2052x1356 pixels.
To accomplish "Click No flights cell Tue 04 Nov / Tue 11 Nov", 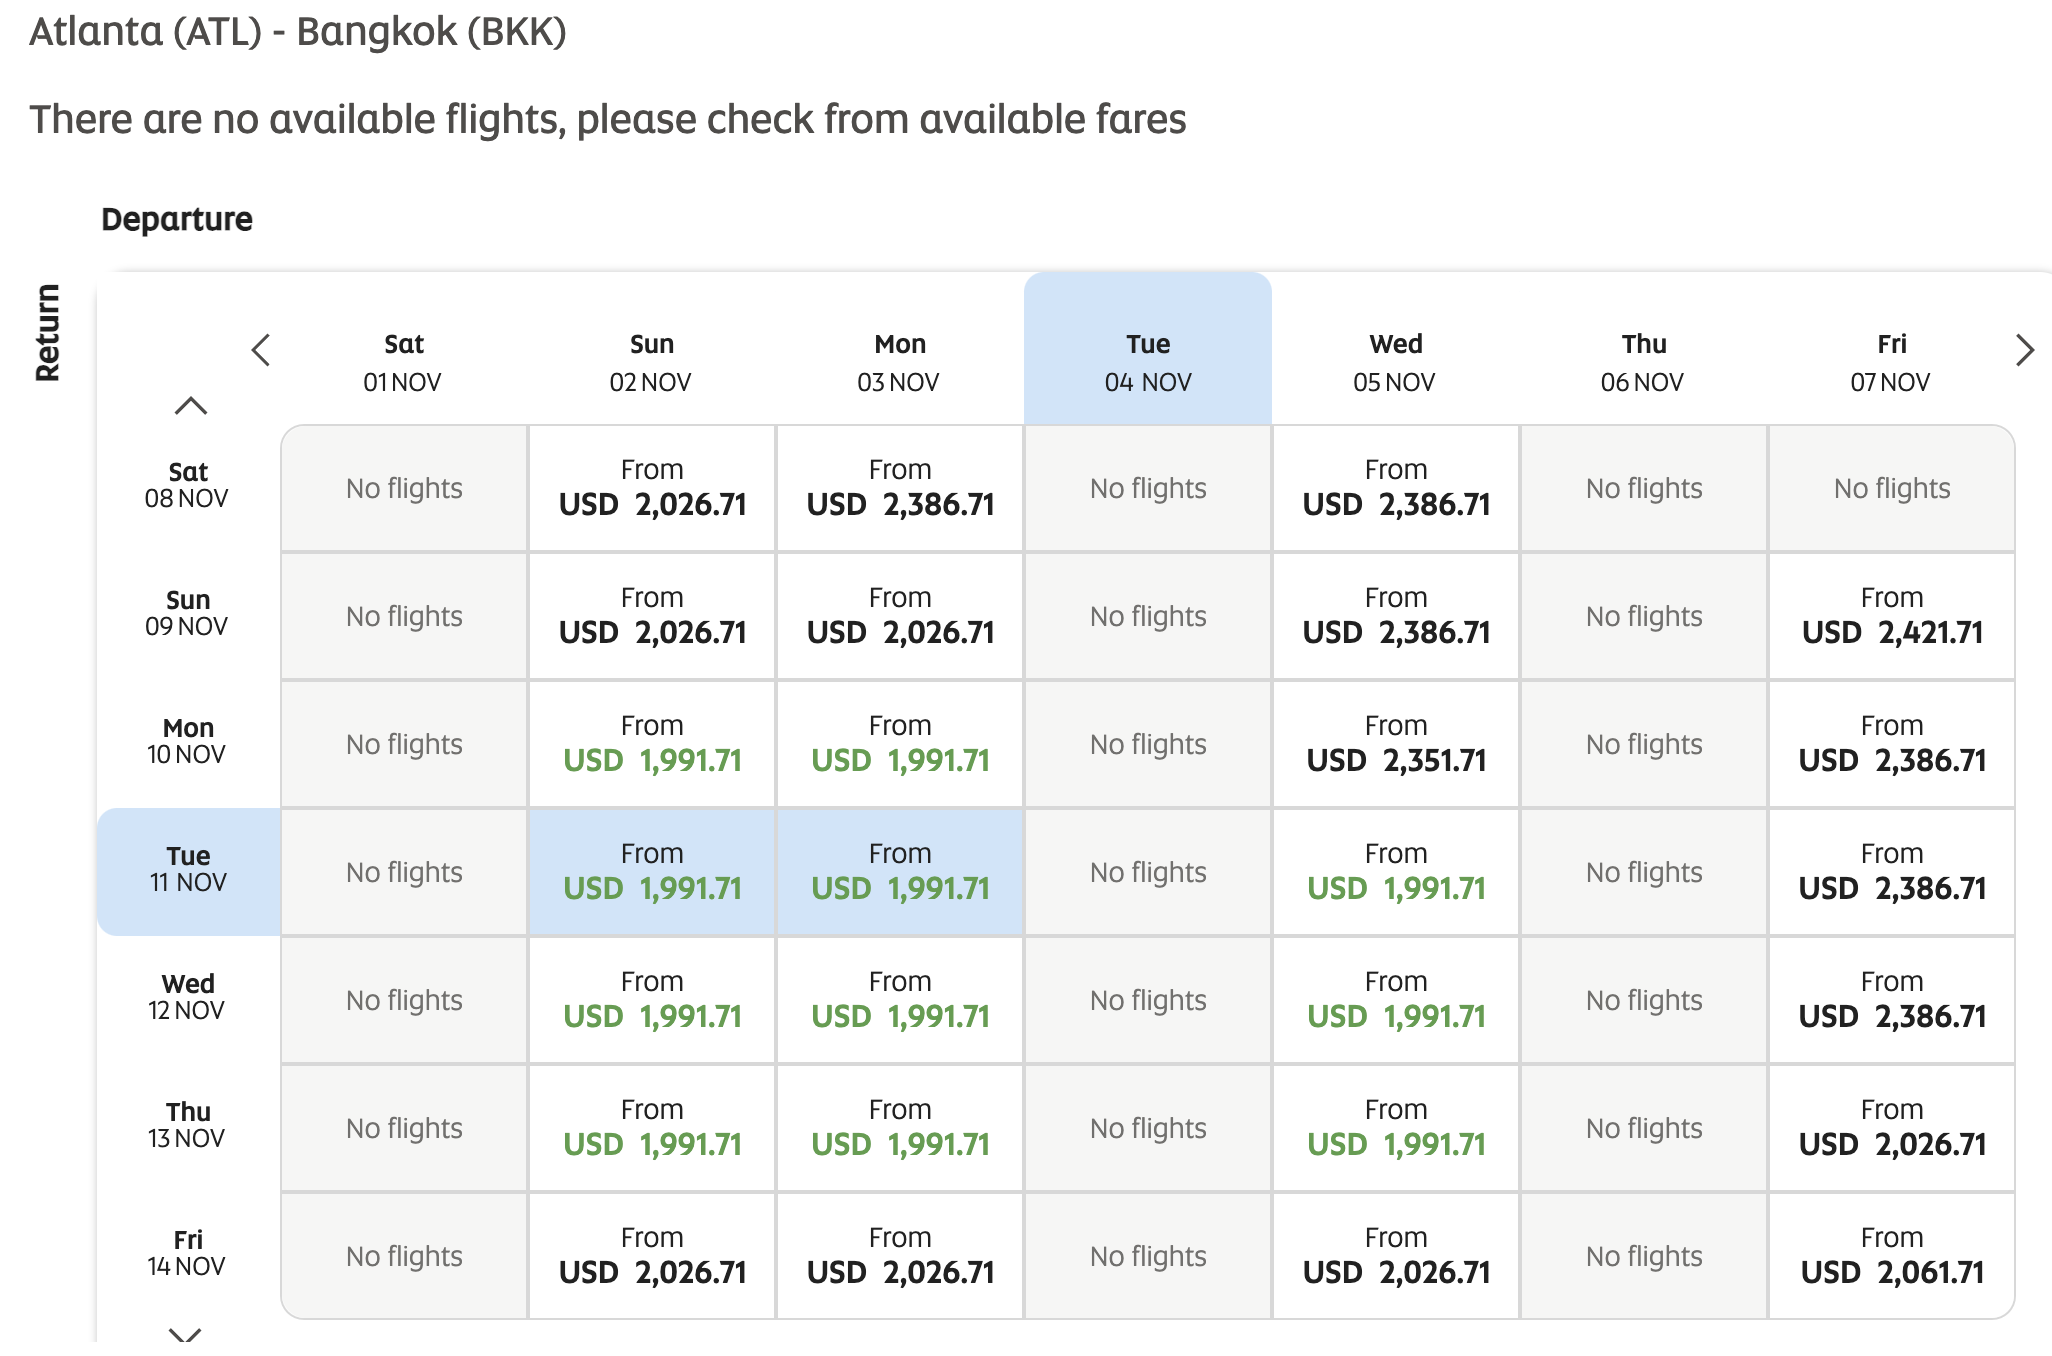I will (1148, 872).
